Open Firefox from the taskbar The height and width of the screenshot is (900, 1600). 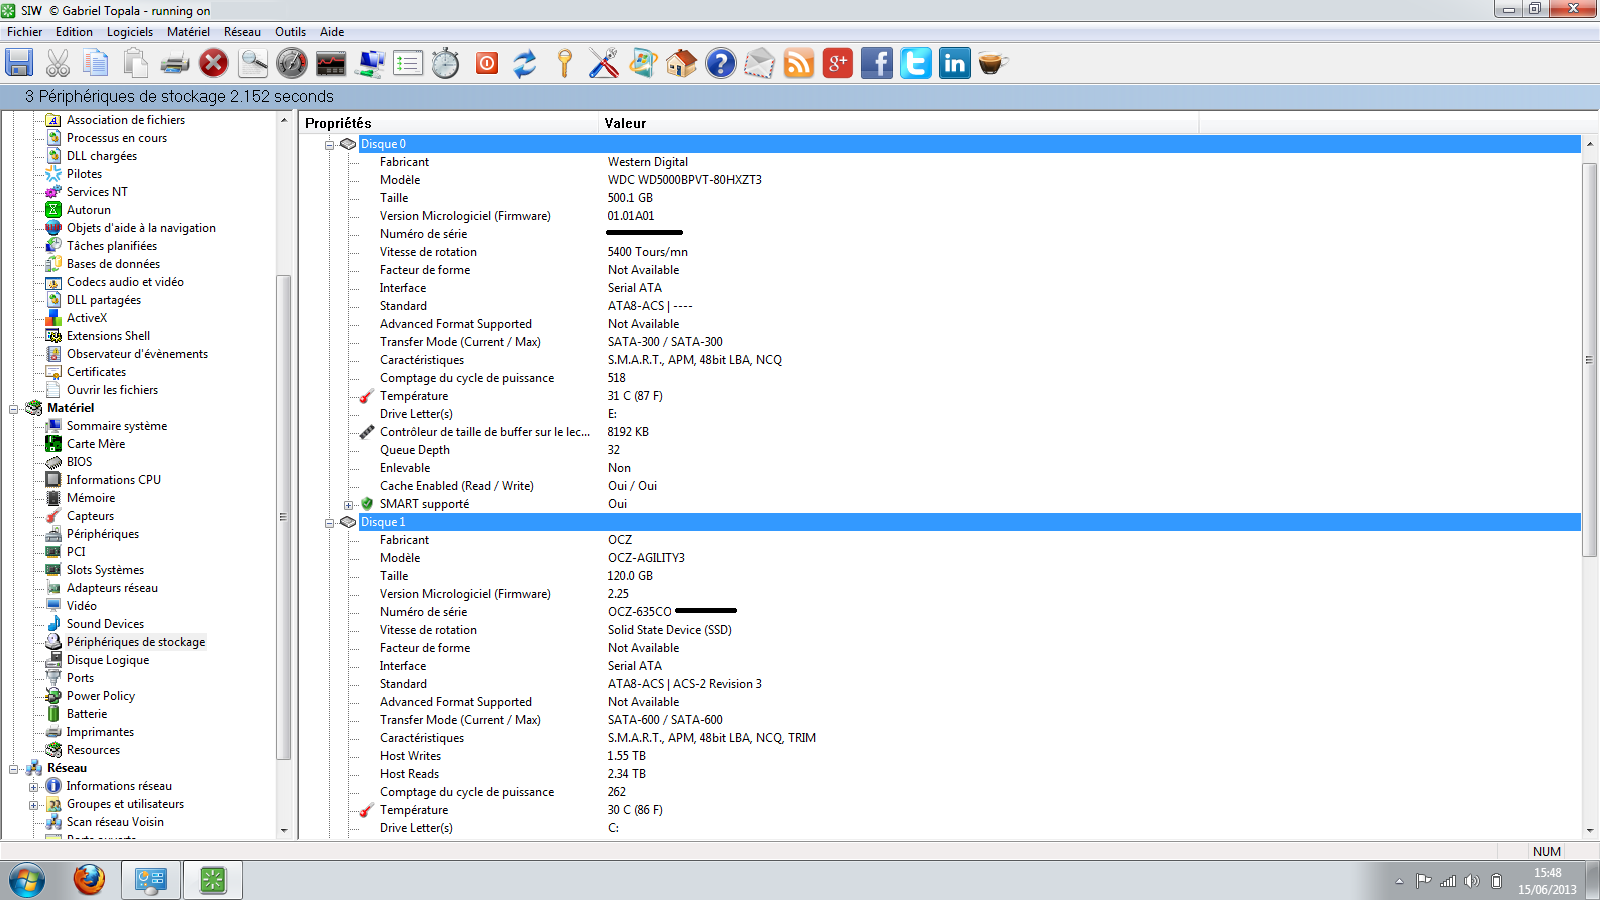coord(89,880)
